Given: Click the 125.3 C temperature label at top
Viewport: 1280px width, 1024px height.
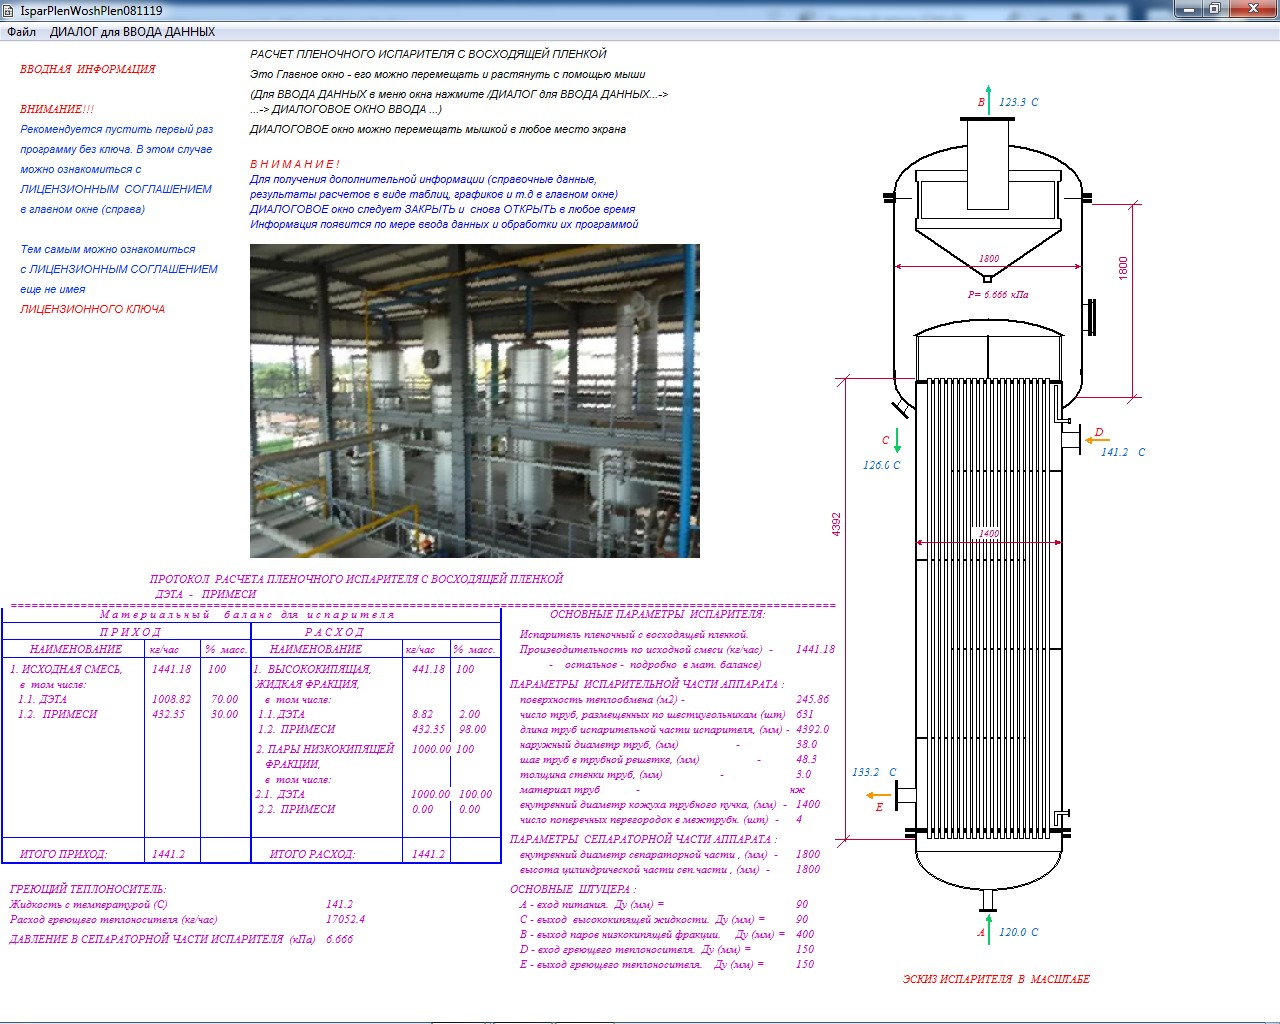Looking at the screenshot, I should (x=1018, y=102).
